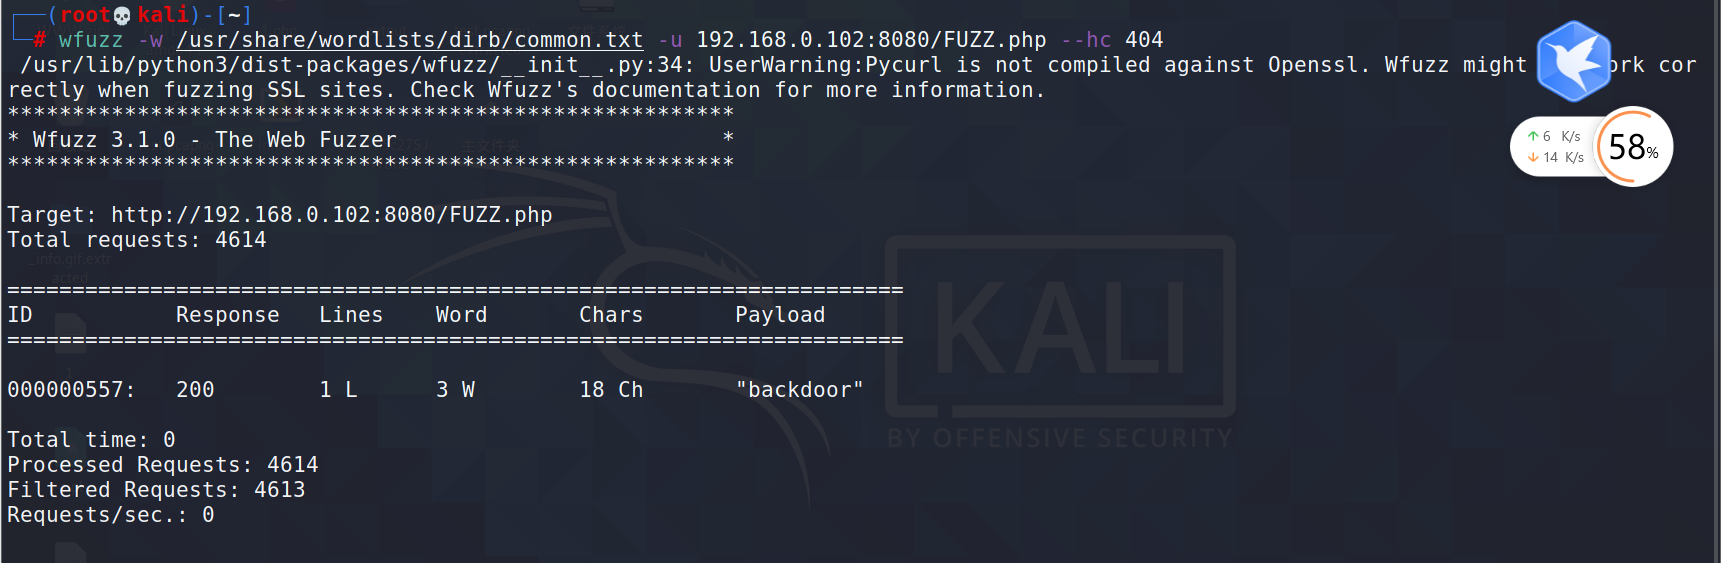Click the --hc option in the command
1721x563 pixels.
1085,40
